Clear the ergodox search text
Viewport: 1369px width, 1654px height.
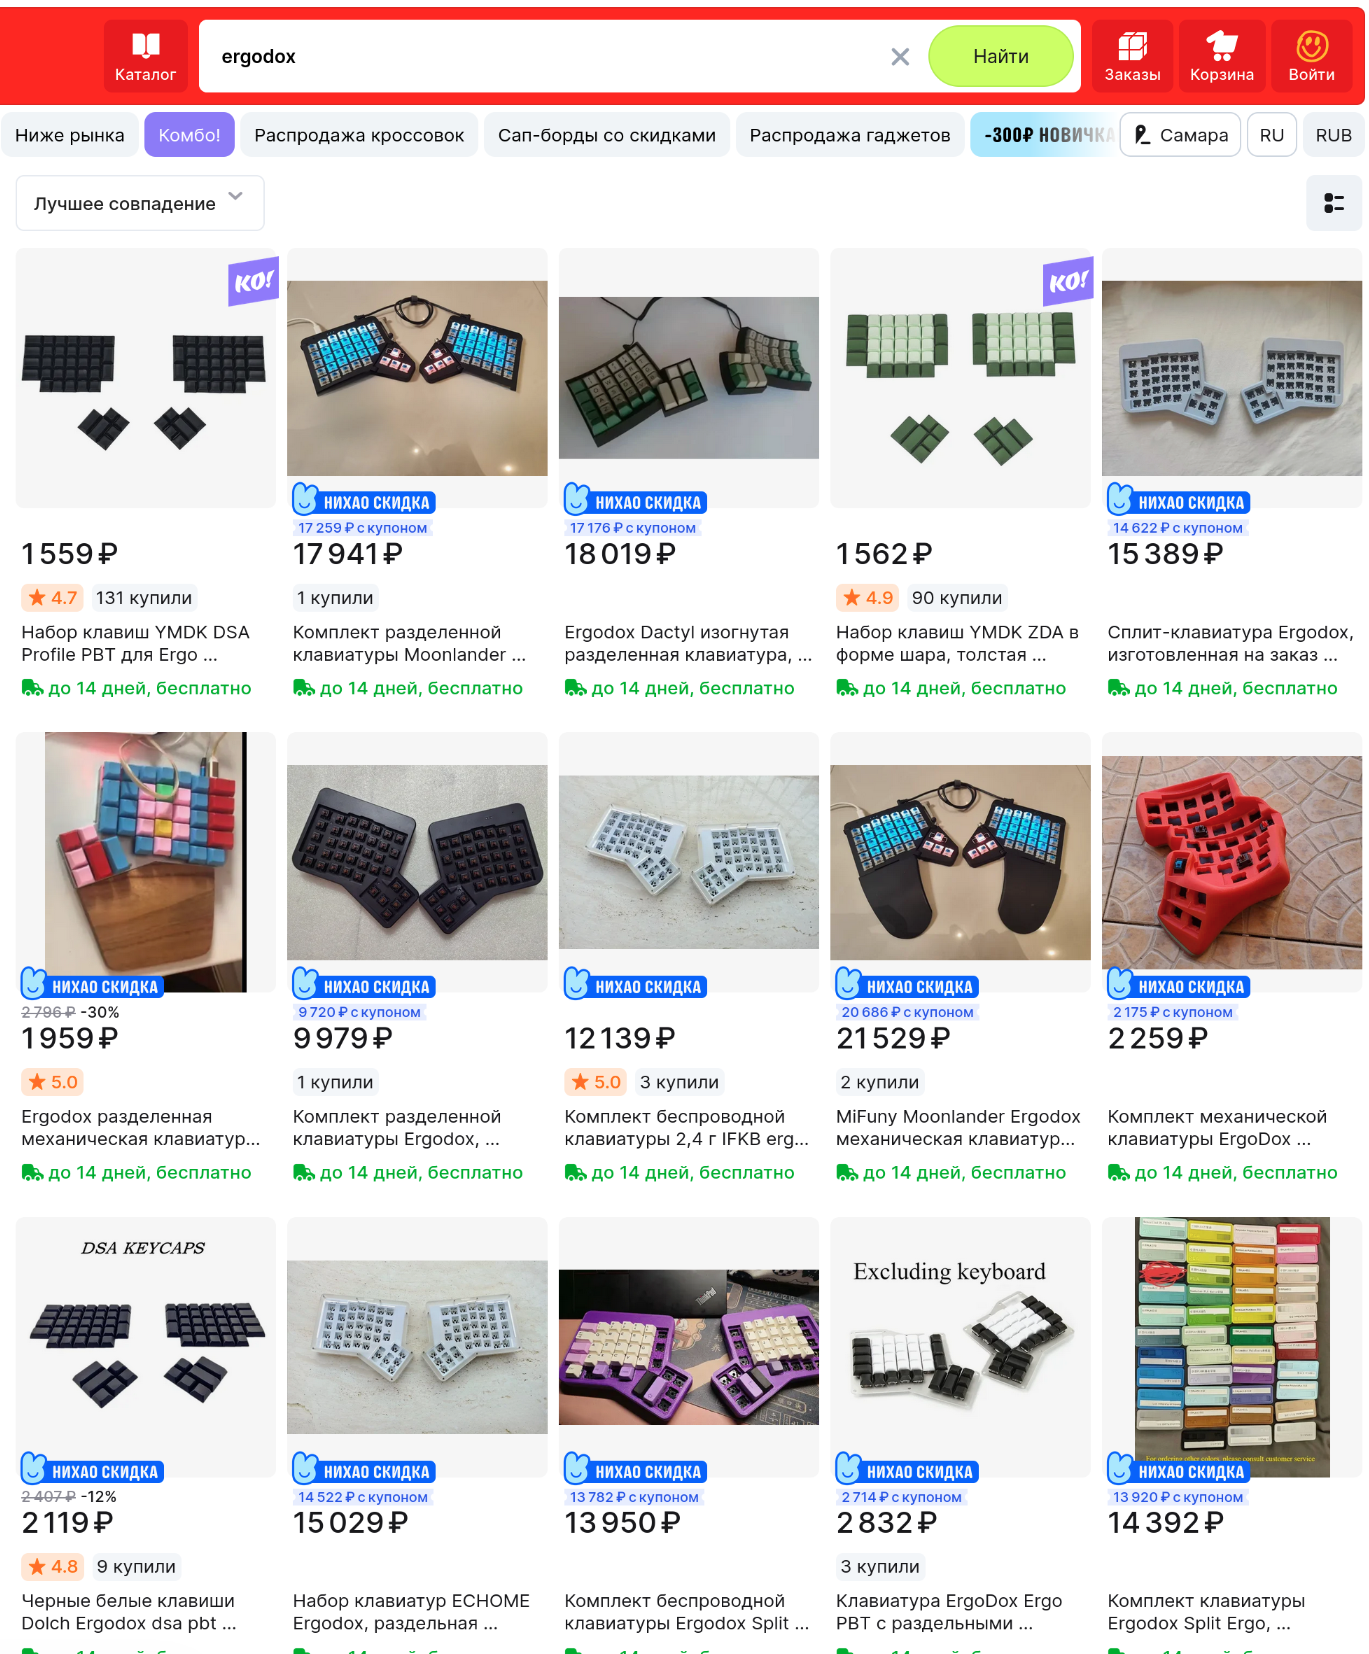click(x=900, y=57)
